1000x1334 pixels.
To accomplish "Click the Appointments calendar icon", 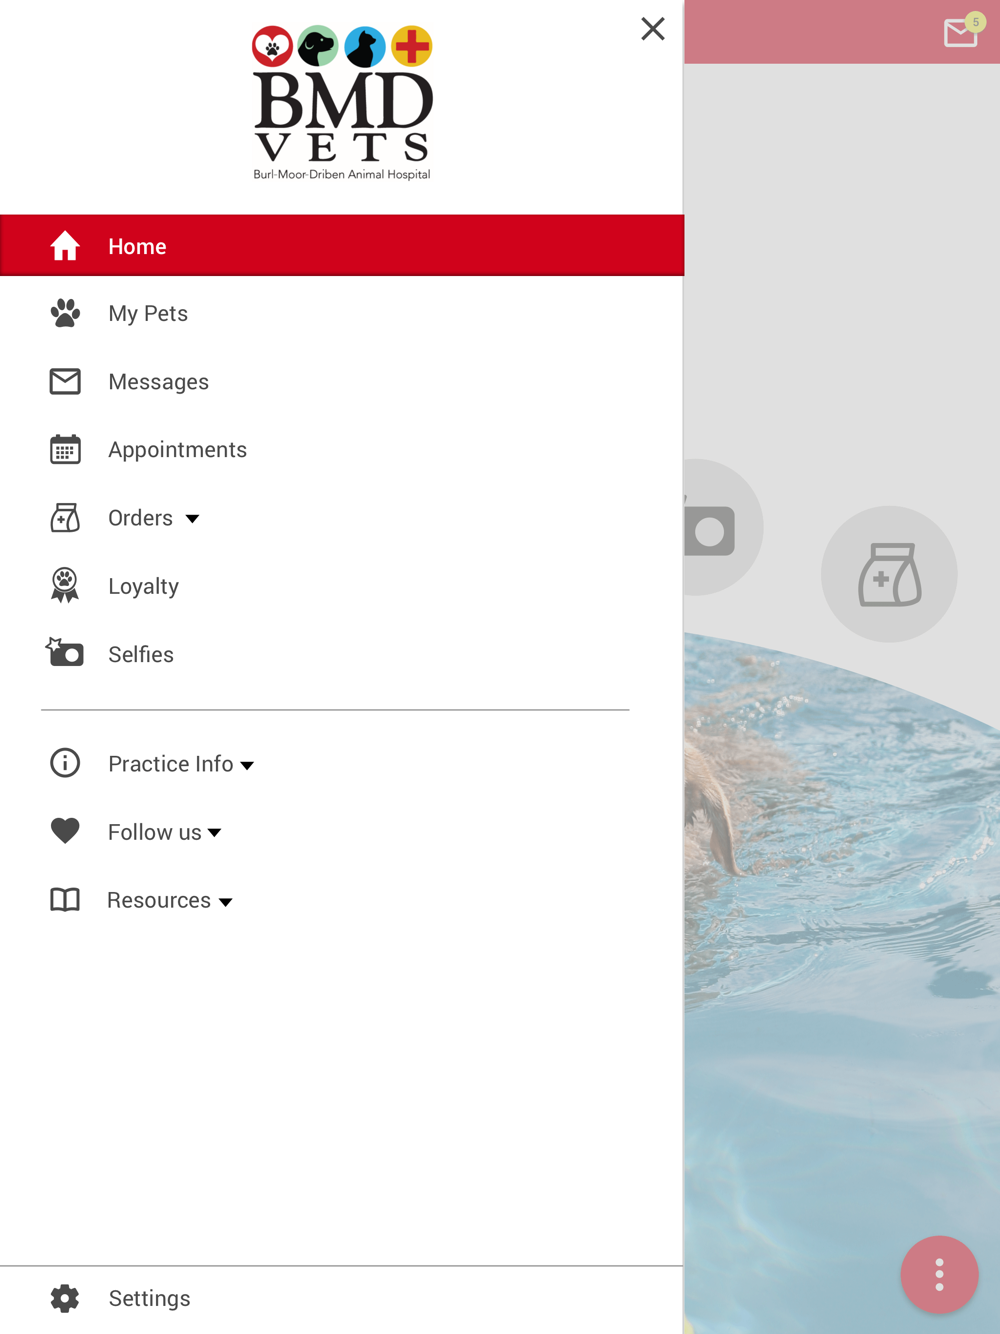I will (65, 449).
